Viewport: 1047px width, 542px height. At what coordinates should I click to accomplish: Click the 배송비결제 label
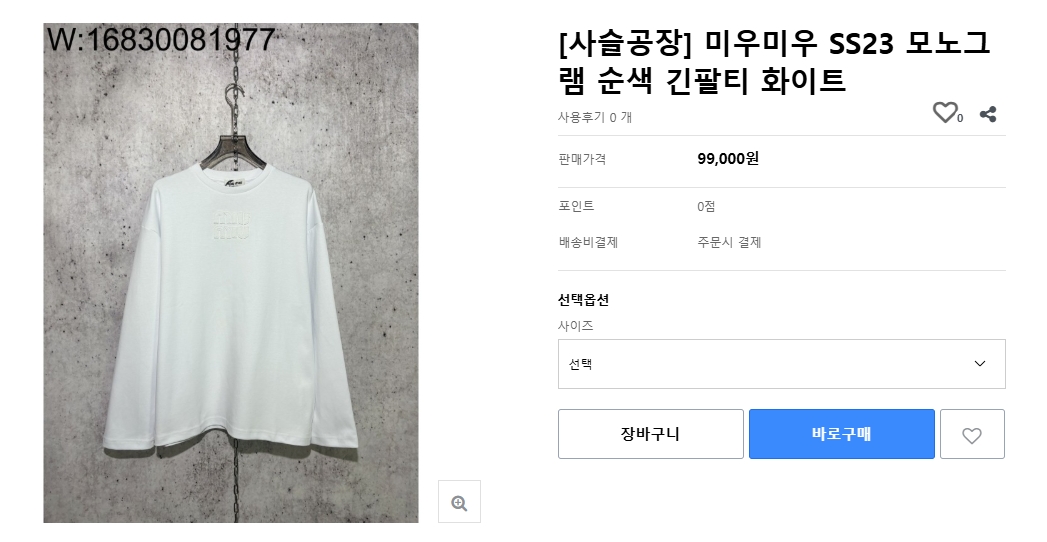(x=588, y=242)
